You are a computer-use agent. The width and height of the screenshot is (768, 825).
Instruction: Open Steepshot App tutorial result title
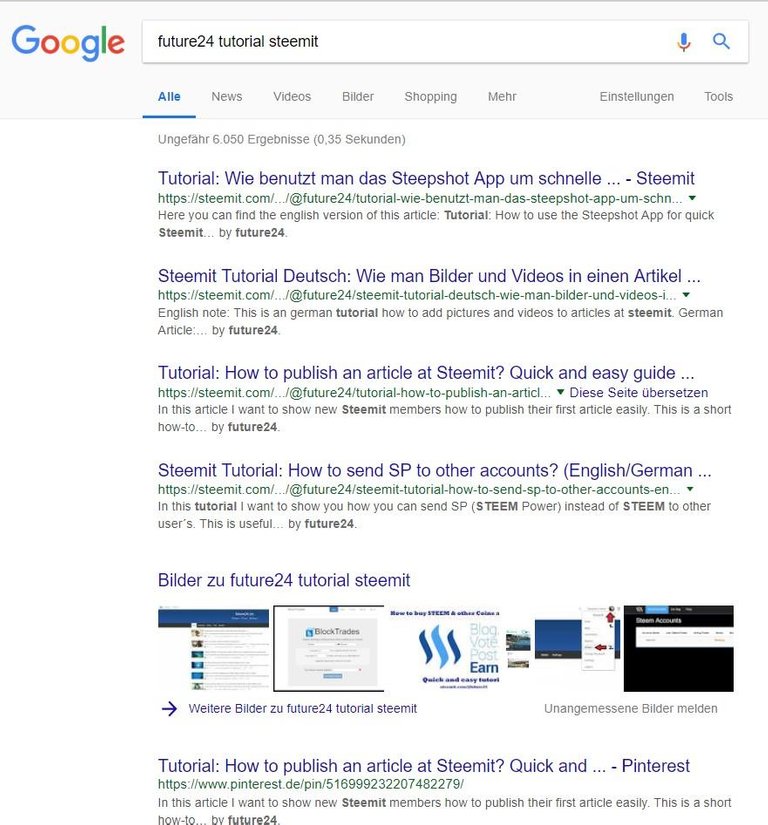[426, 178]
